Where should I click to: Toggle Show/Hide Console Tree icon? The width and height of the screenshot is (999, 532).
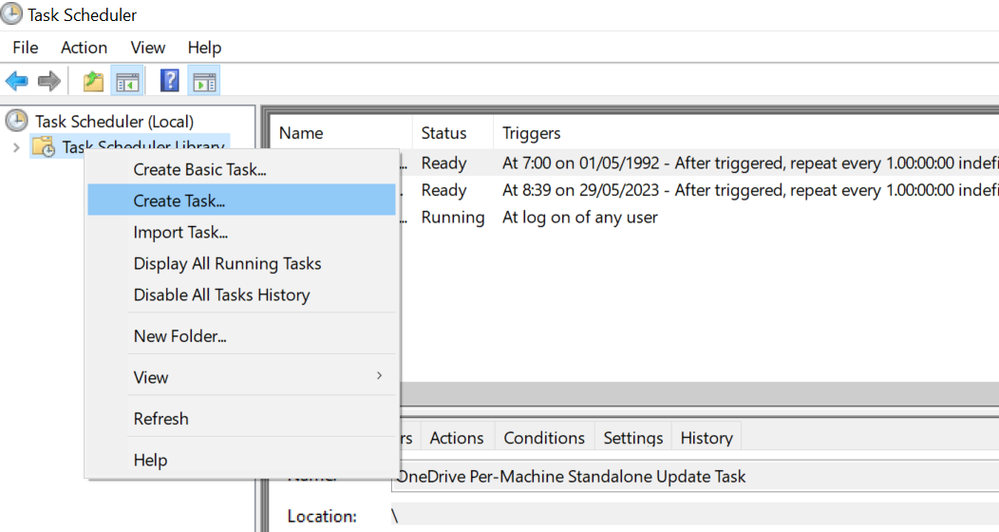coord(128,81)
